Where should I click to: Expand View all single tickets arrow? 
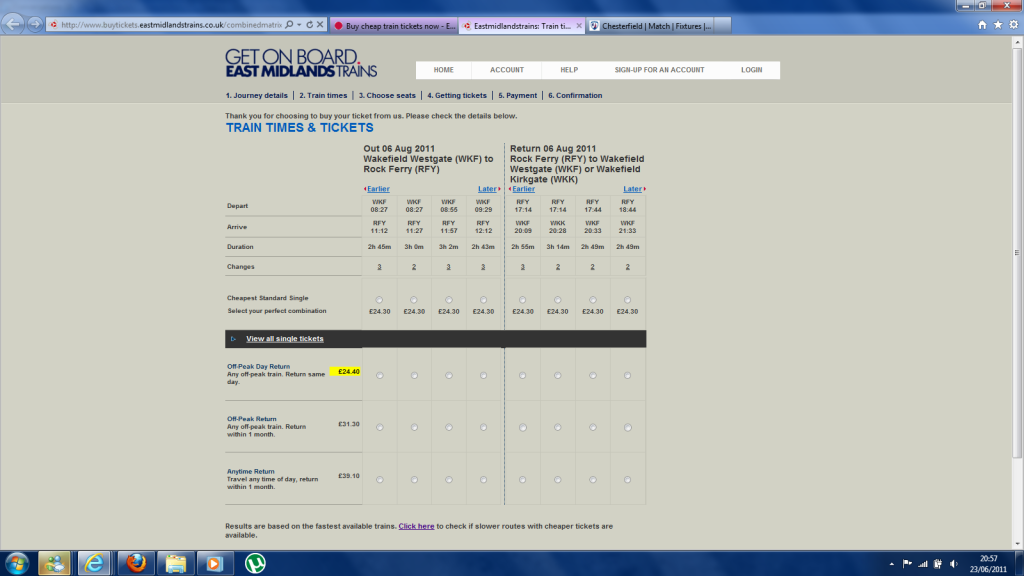(233, 339)
